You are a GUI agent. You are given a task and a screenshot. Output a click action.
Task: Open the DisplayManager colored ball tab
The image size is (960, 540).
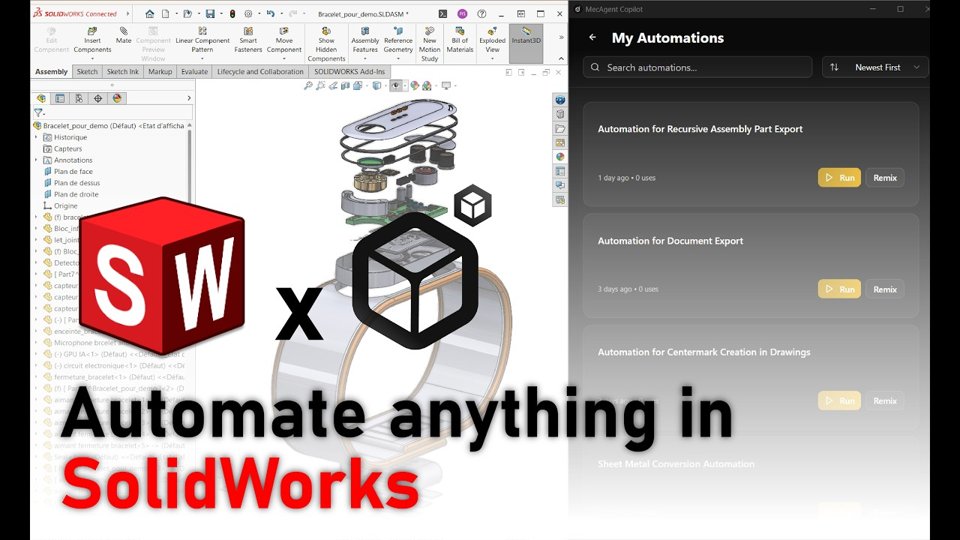pos(117,98)
